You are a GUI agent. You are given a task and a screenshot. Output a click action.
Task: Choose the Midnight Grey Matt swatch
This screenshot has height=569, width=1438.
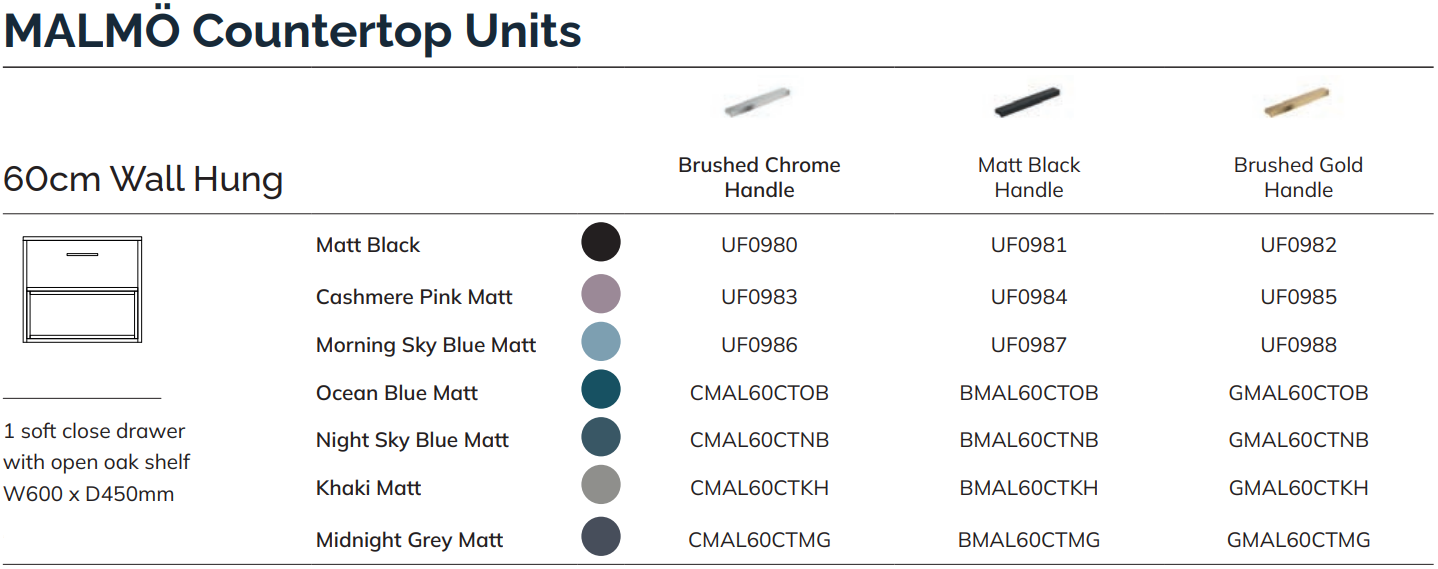[601, 537]
